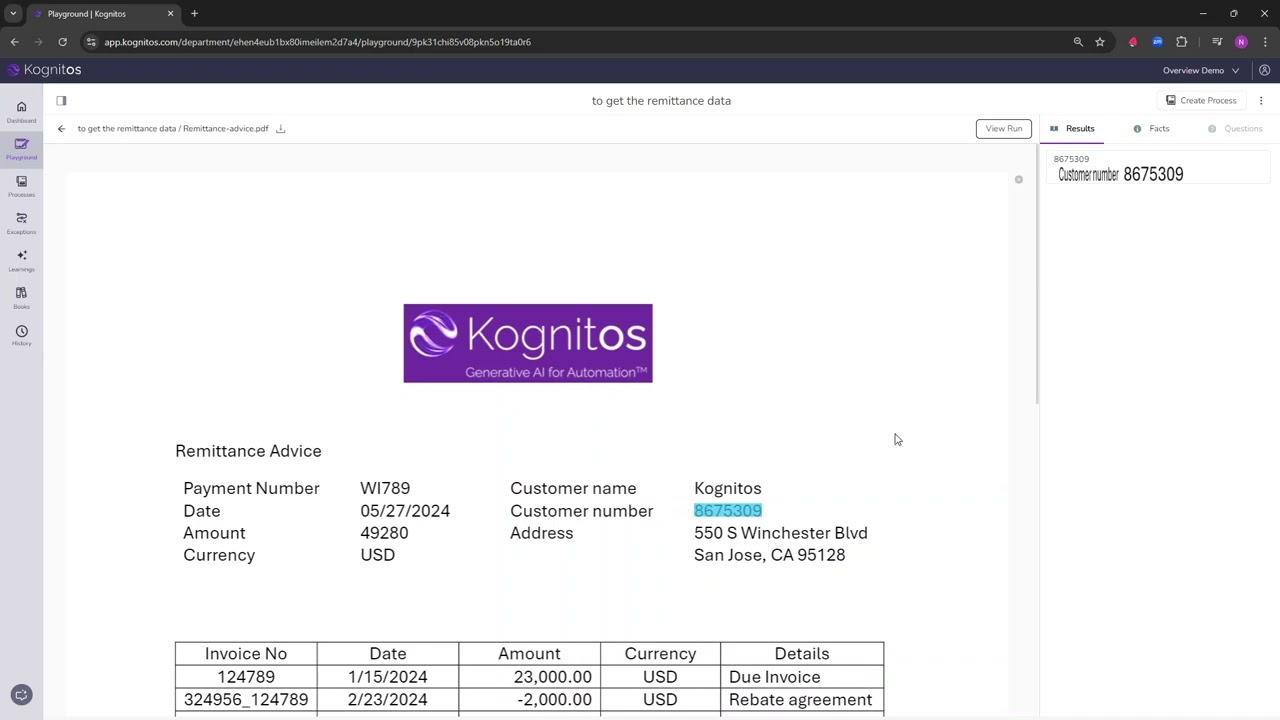Viewport: 1280px width, 720px height.
Task: Open Chrome's three-dot menu
Action: (x=1264, y=42)
